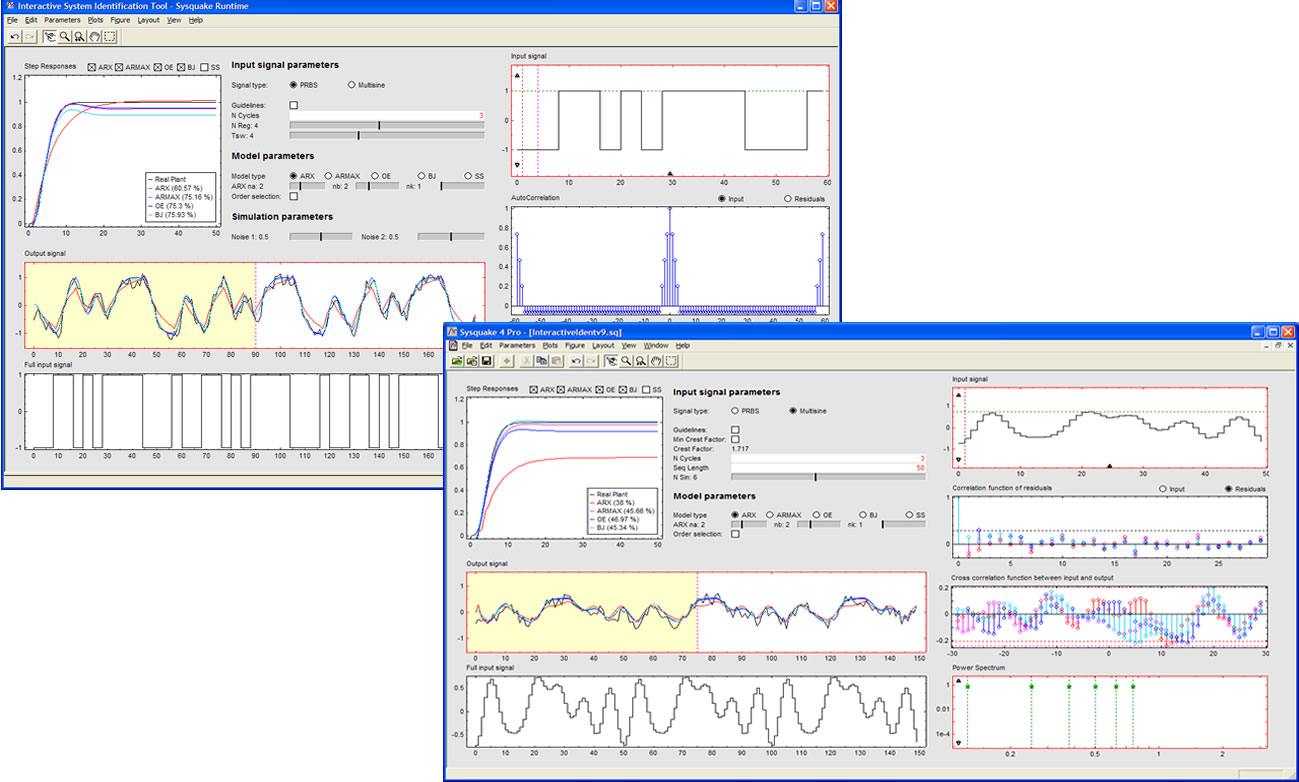Select the Multisine signal type in Runtime window

pyautogui.click(x=351, y=86)
